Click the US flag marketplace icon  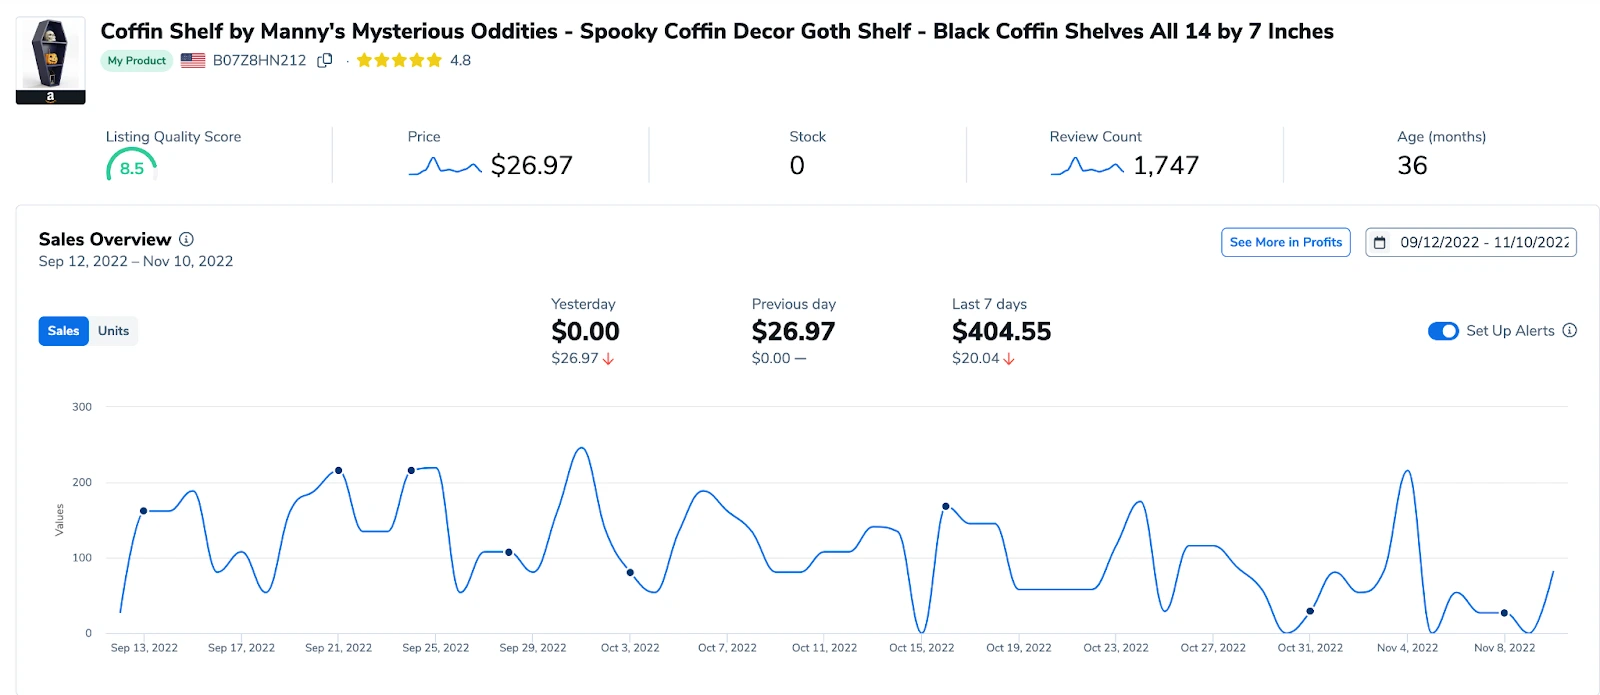[x=193, y=60]
